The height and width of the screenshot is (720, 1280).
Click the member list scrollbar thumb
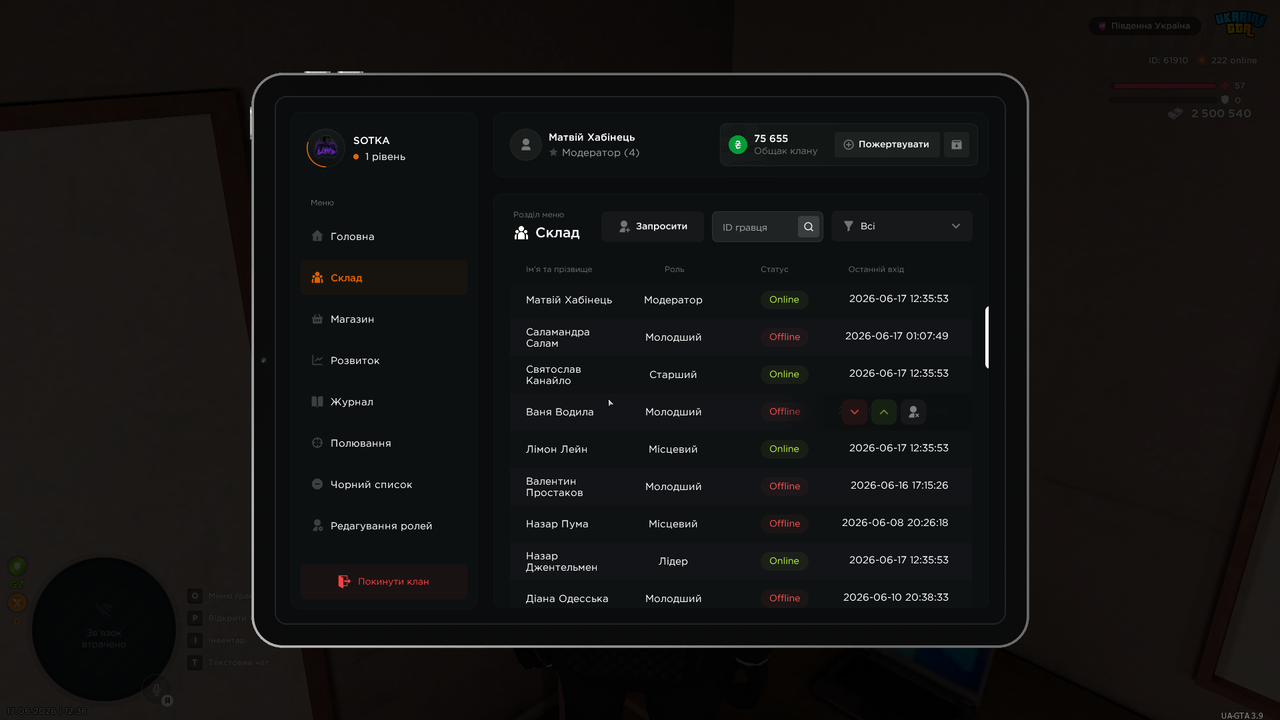987,337
